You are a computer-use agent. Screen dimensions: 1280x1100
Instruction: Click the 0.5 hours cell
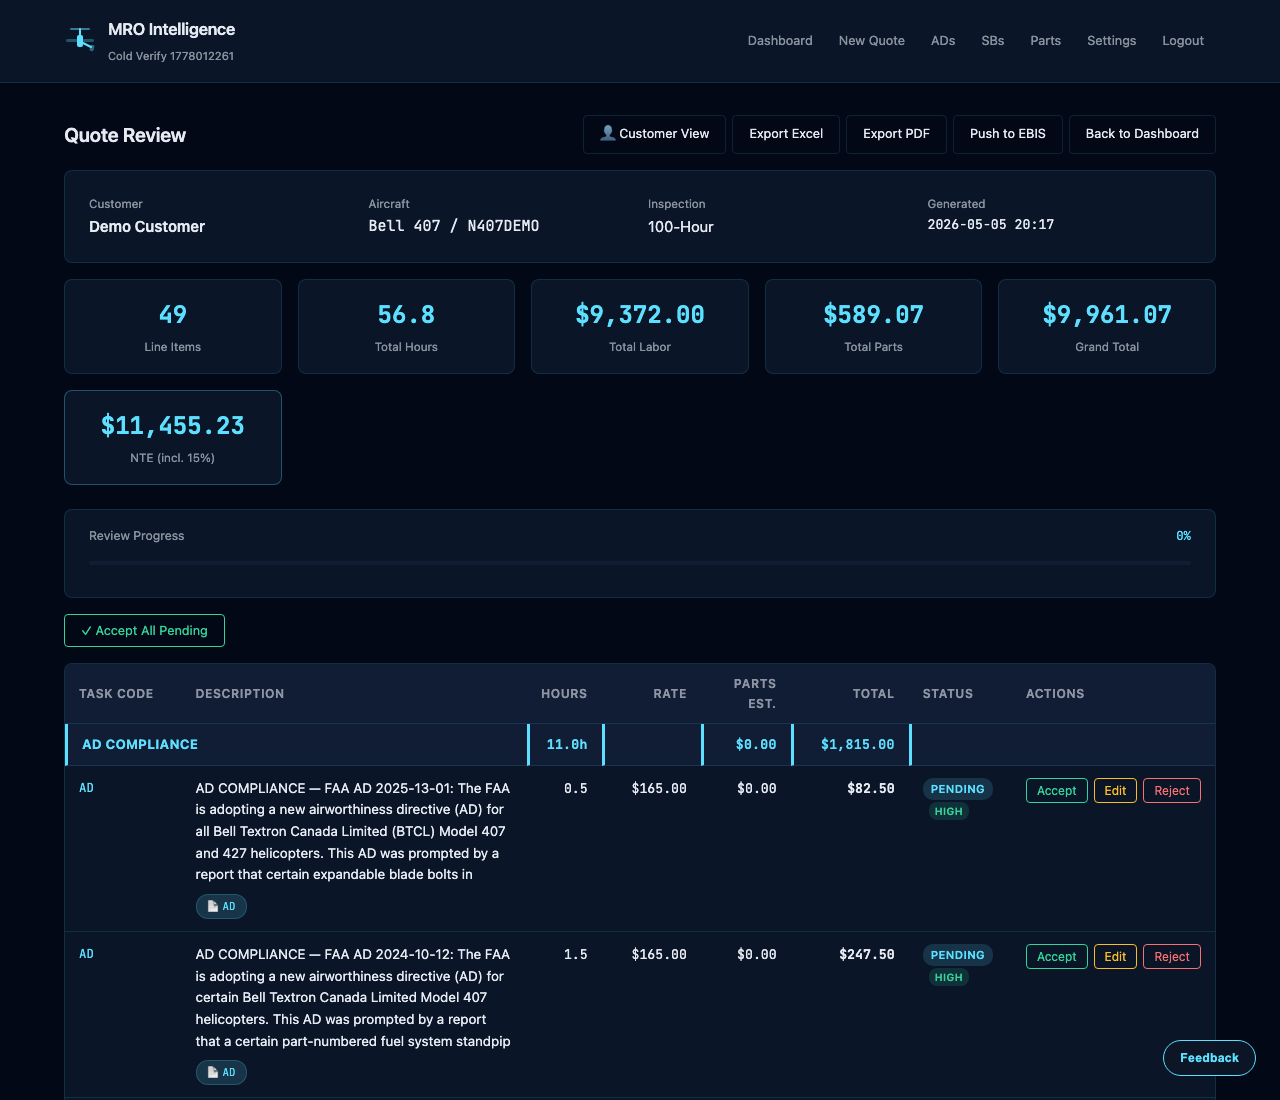[575, 789]
